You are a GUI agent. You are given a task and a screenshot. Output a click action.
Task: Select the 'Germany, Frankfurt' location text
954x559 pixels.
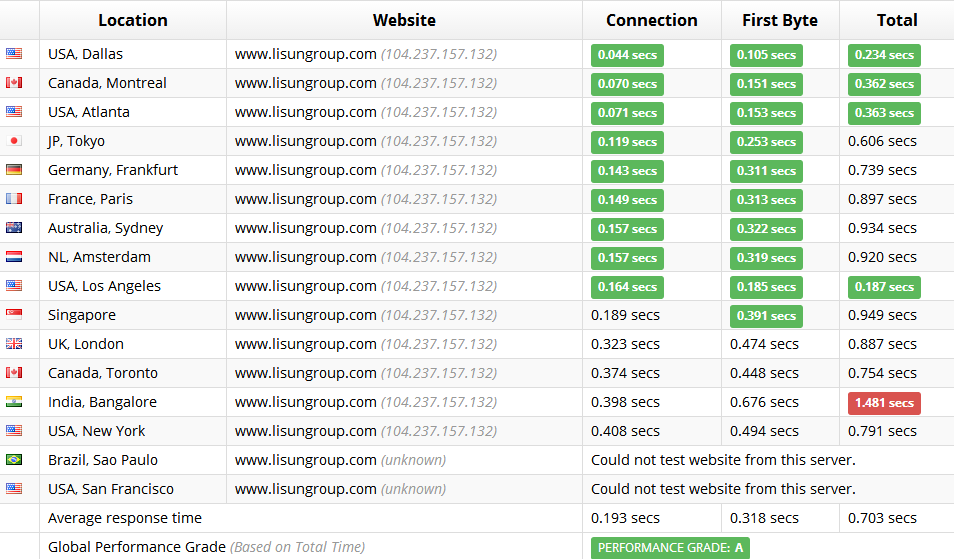pyautogui.click(x=113, y=170)
